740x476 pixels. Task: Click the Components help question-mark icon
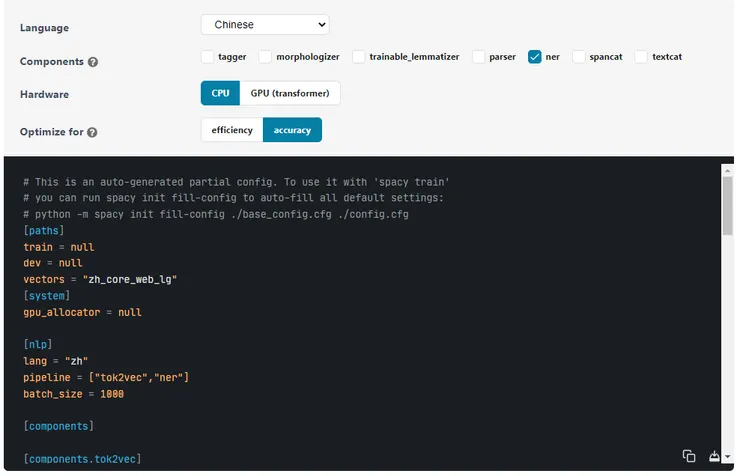point(93,62)
